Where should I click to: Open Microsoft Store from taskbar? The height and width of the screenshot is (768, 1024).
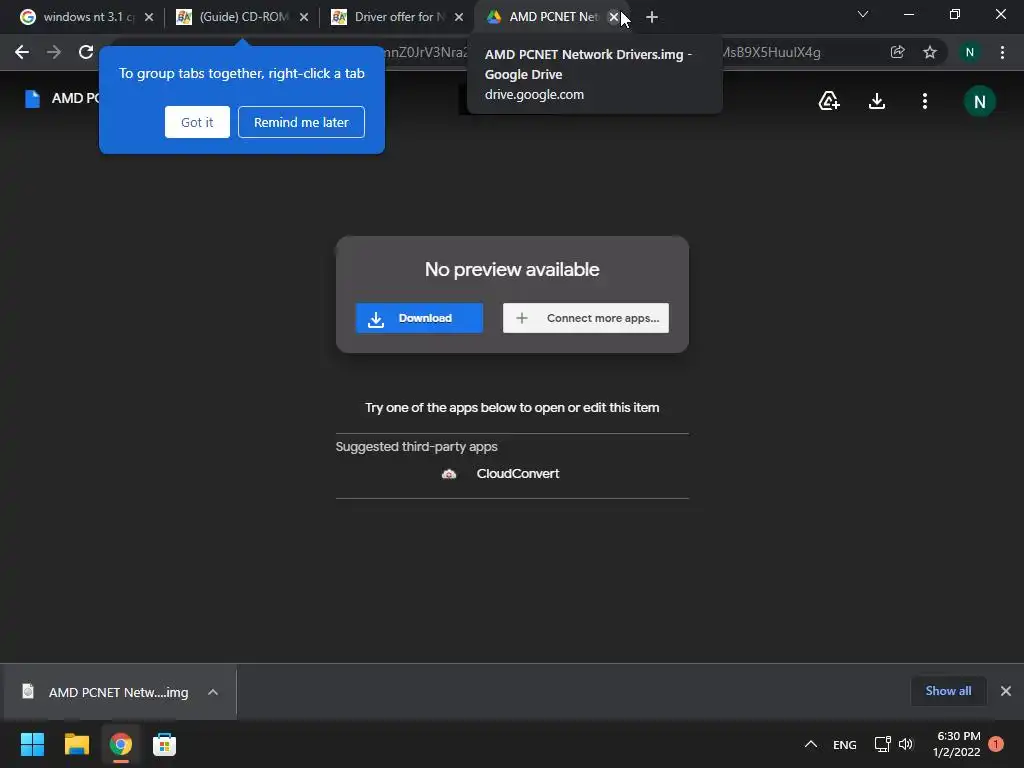tap(164, 744)
